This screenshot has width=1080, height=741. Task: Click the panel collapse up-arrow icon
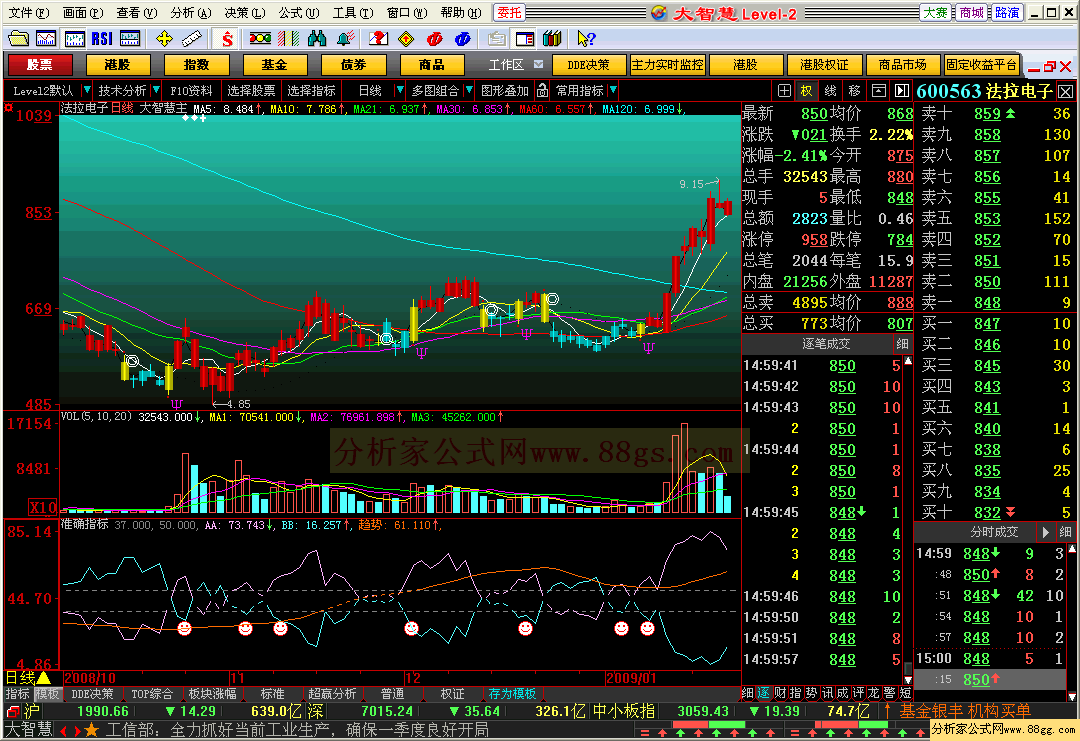[x=879, y=90]
